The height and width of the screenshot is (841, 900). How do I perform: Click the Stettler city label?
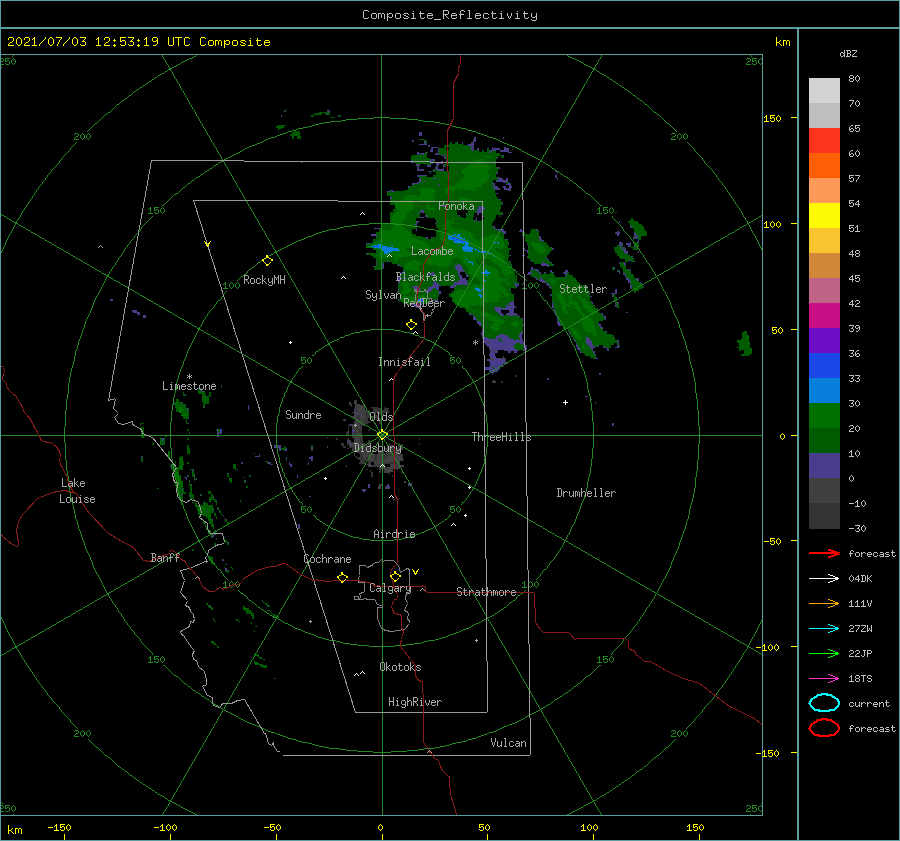583,289
